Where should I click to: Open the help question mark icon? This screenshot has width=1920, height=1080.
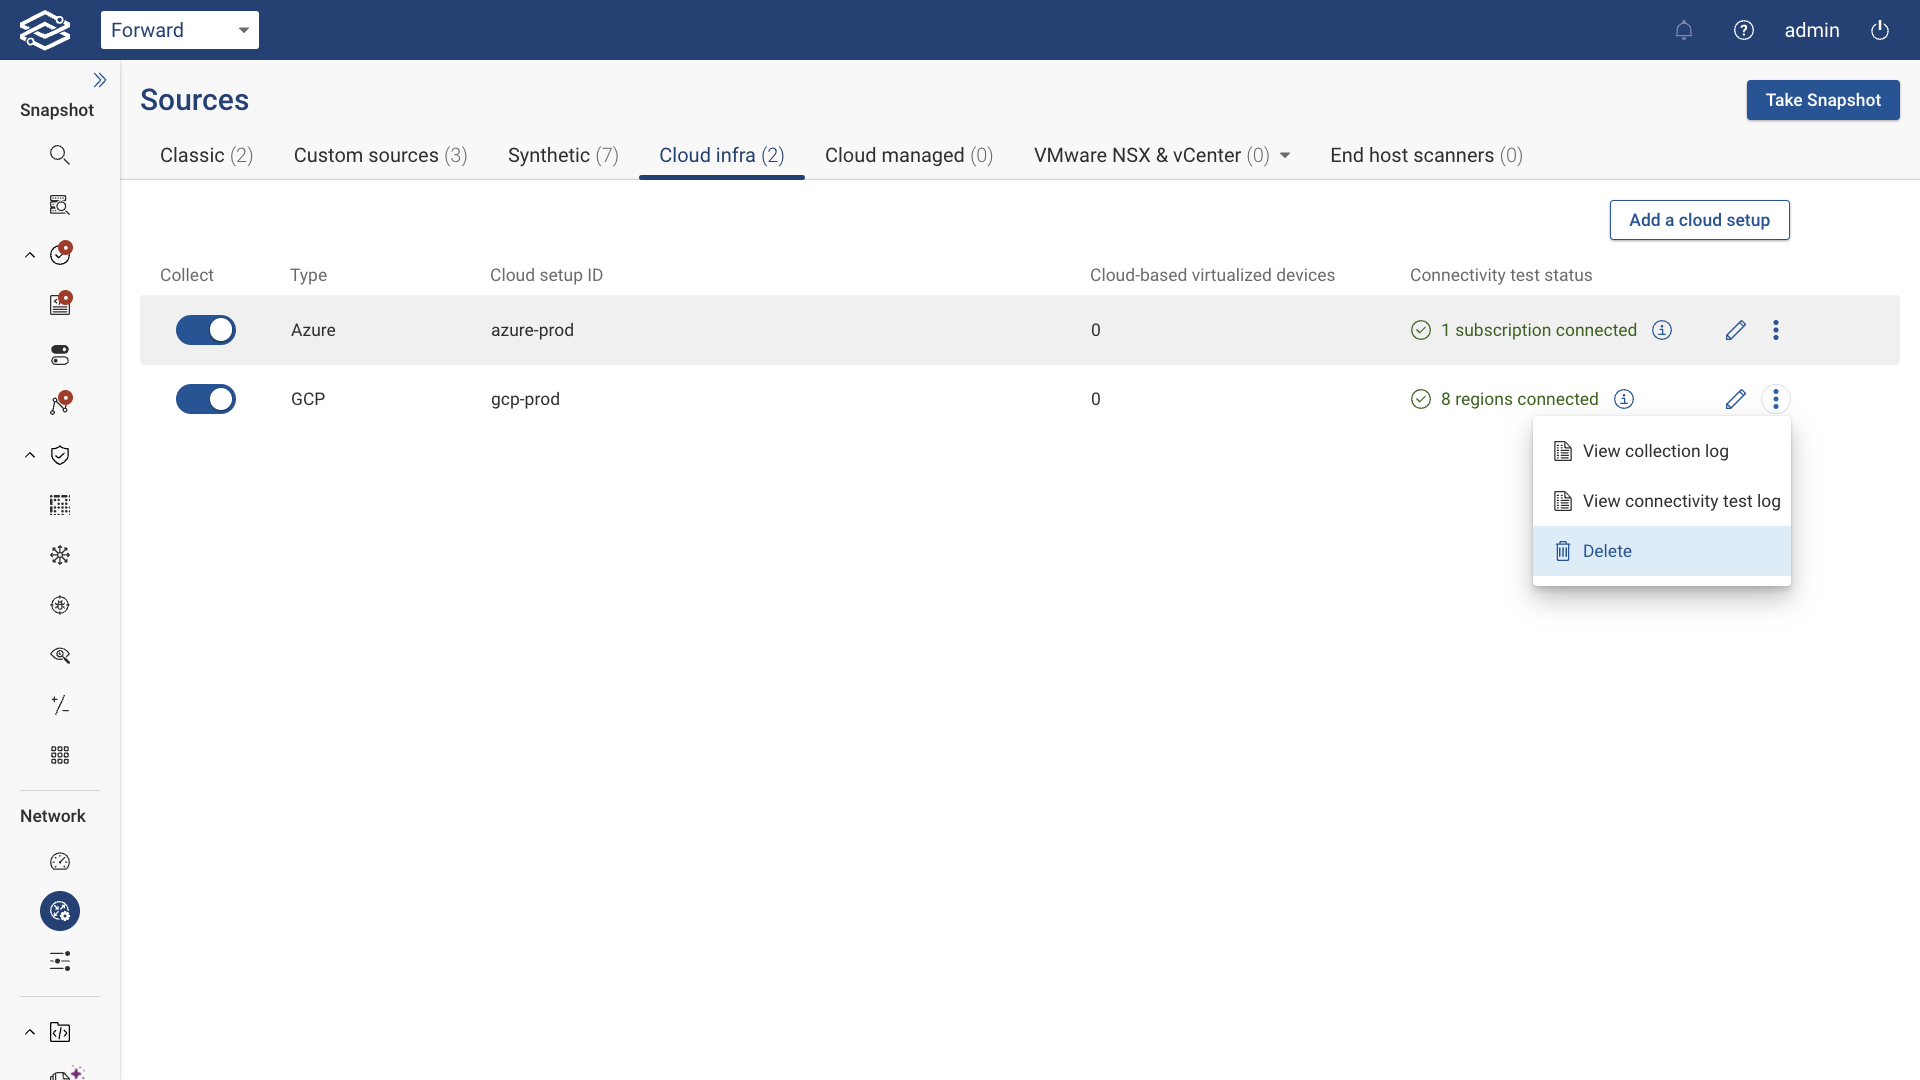(x=1744, y=30)
